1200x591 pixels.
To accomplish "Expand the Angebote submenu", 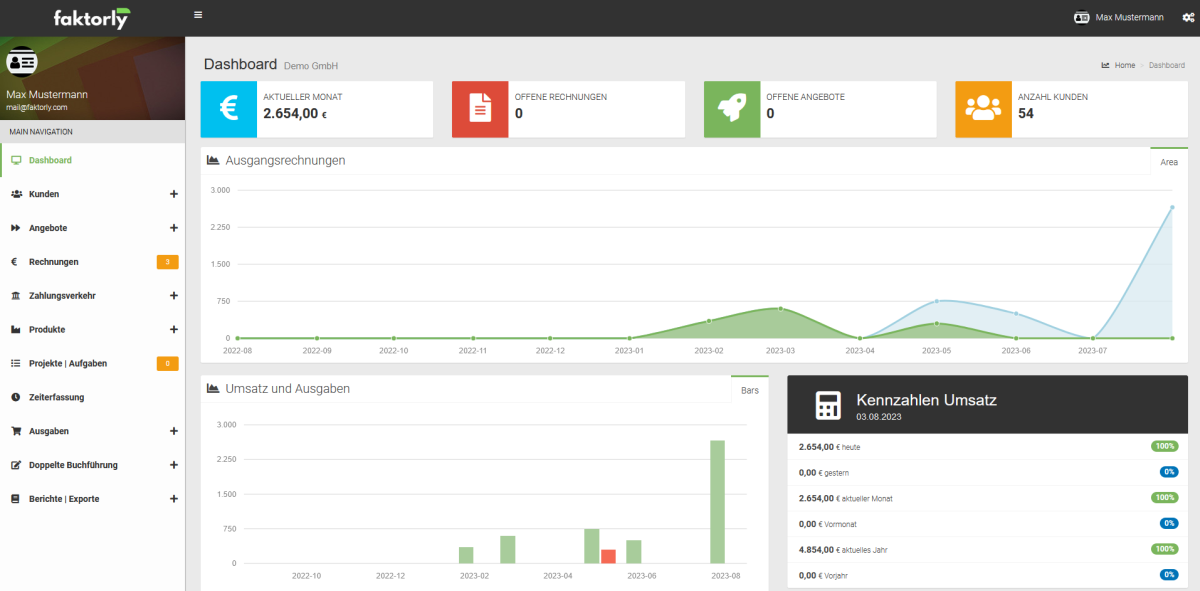I will [173, 228].
